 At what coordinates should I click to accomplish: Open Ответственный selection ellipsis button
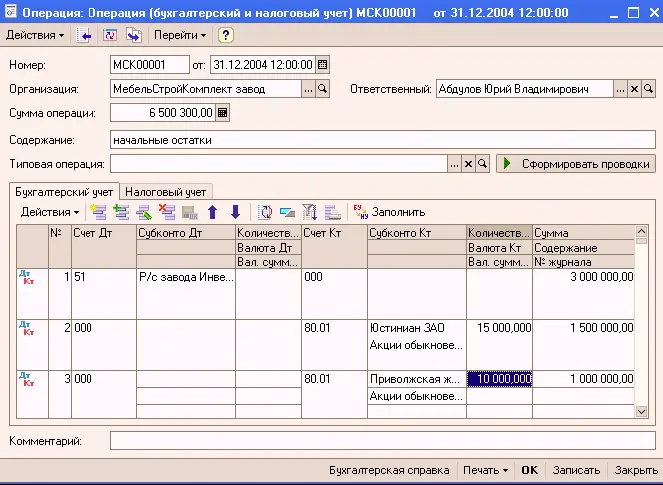point(620,89)
